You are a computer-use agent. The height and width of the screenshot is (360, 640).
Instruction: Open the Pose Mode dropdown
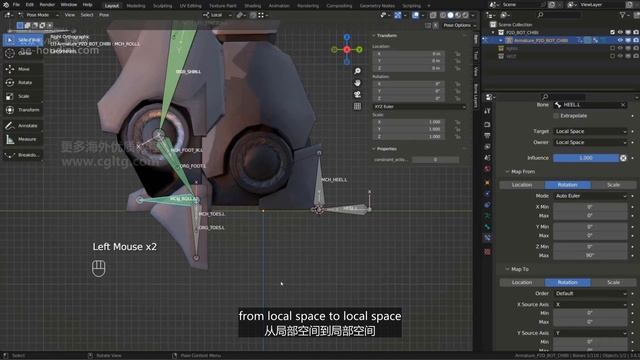39,15
